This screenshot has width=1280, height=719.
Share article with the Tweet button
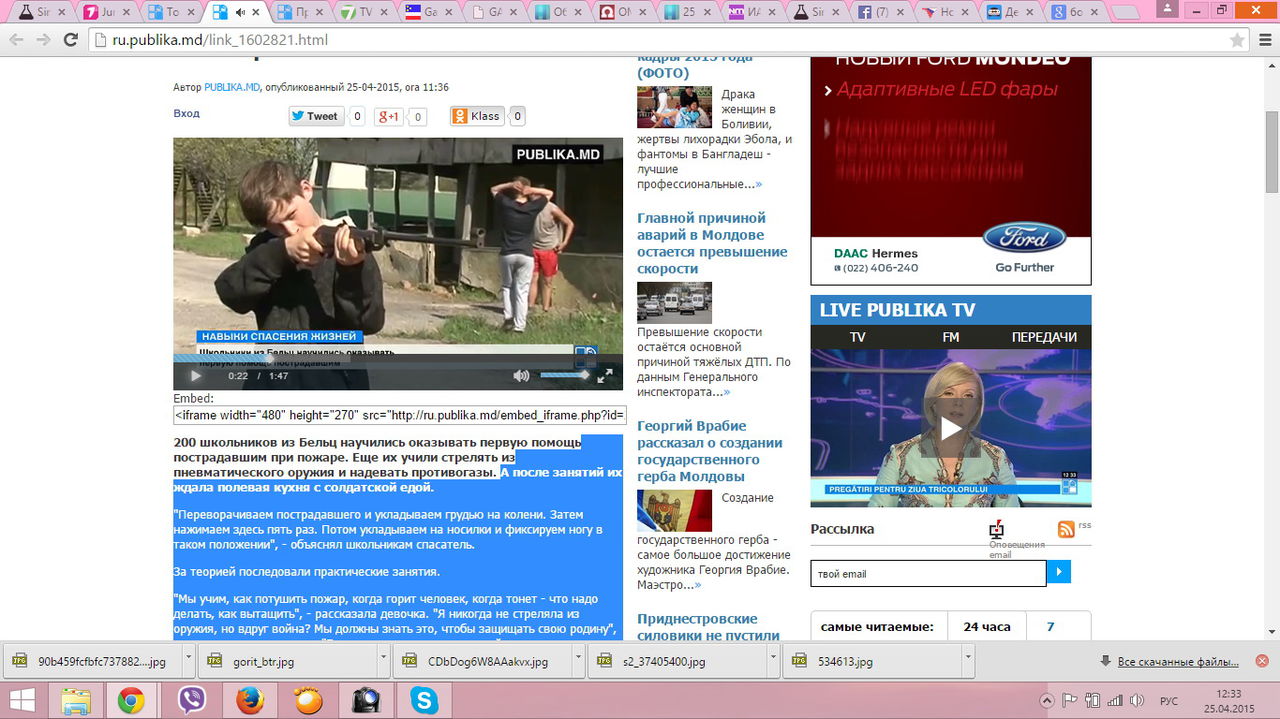point(315,116)
